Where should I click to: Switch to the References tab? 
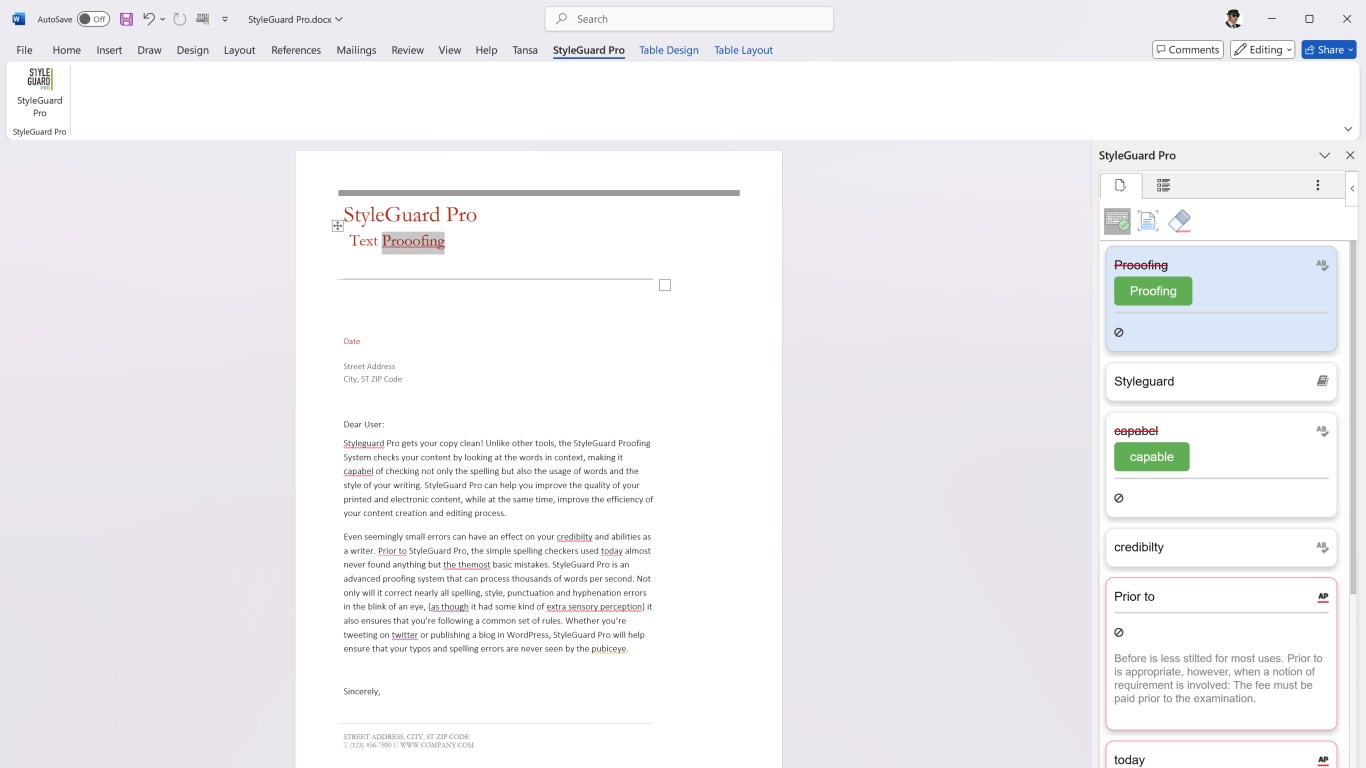[x=296, y=50]
